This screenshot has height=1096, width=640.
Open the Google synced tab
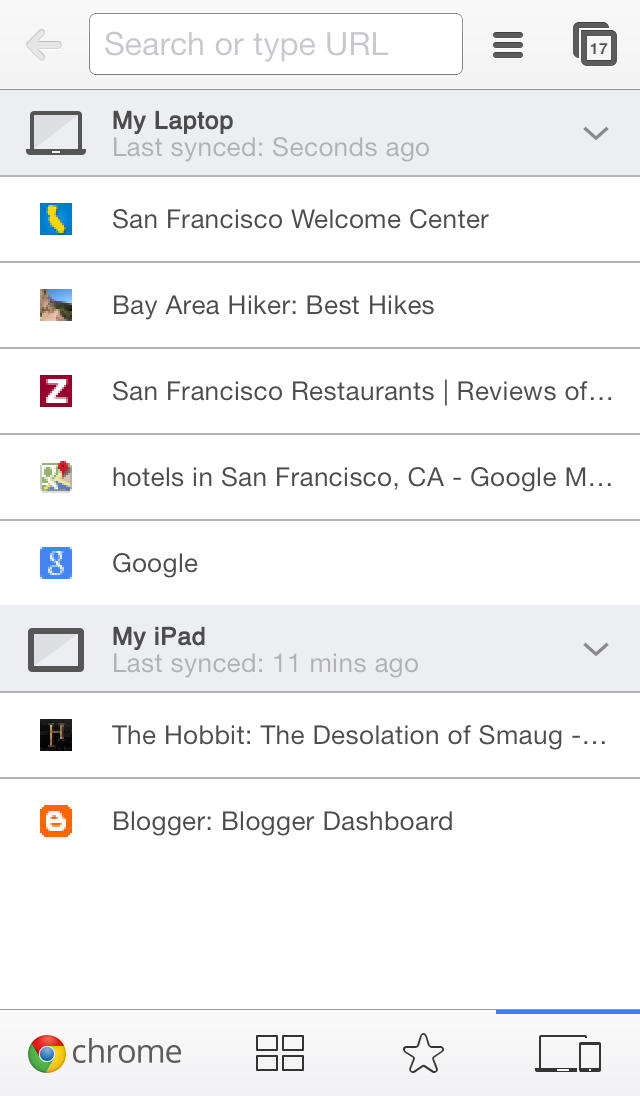155,563
